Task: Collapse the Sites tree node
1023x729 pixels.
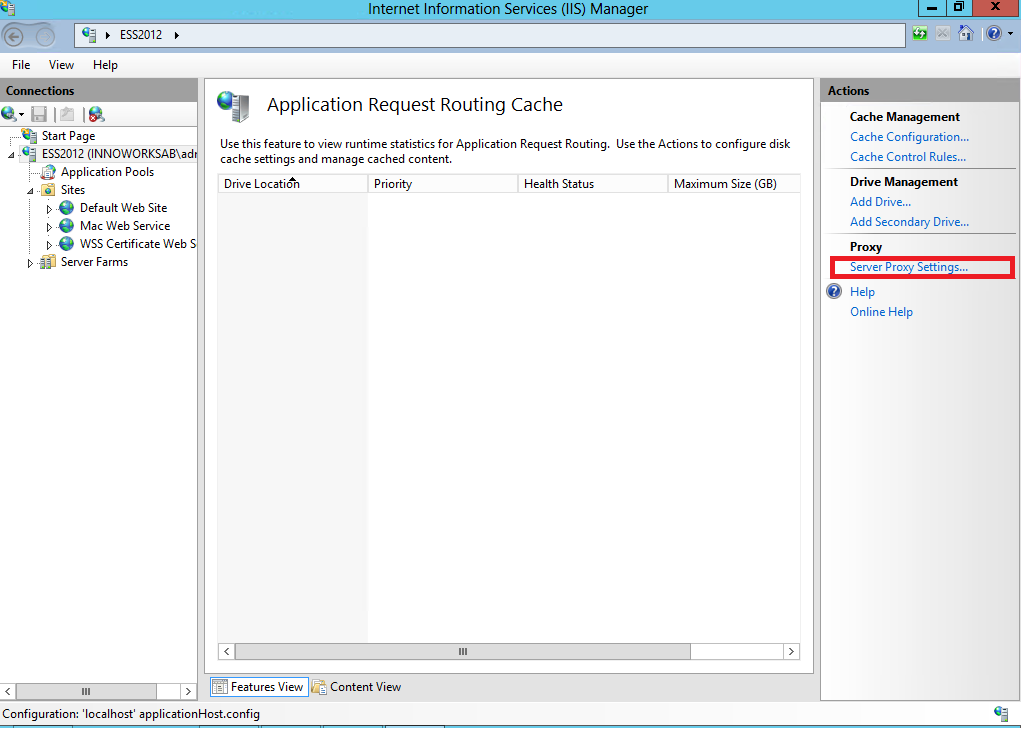Action: [x=30, y=191]
